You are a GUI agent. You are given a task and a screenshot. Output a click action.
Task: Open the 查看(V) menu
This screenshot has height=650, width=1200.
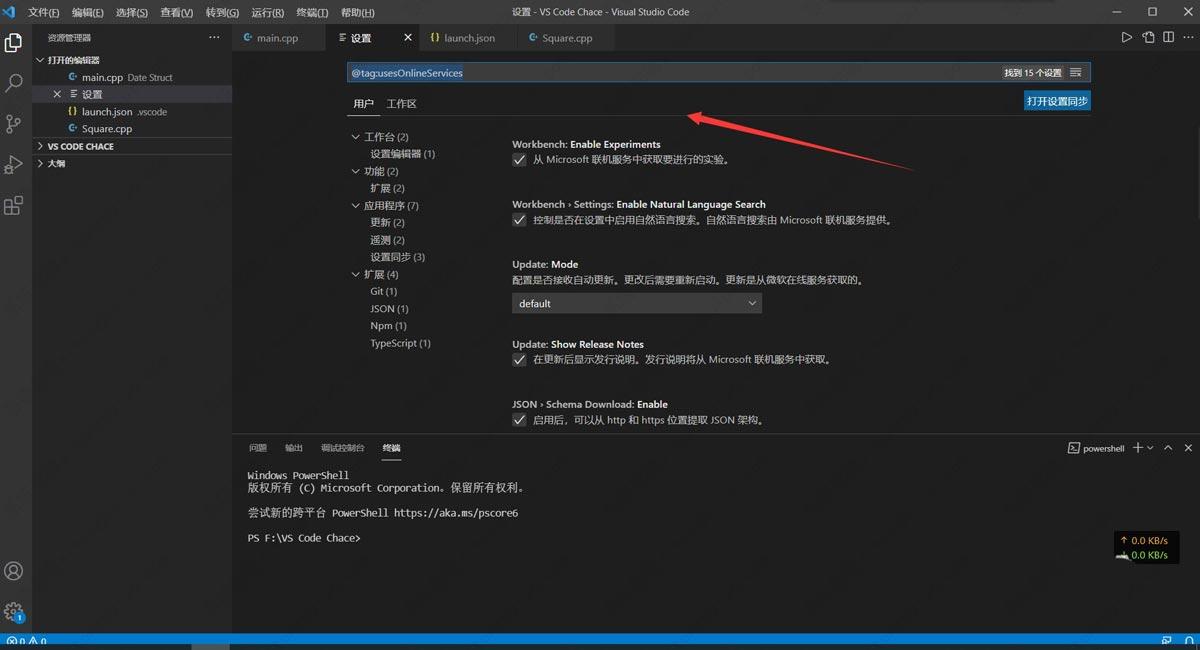tap(177, 13)
